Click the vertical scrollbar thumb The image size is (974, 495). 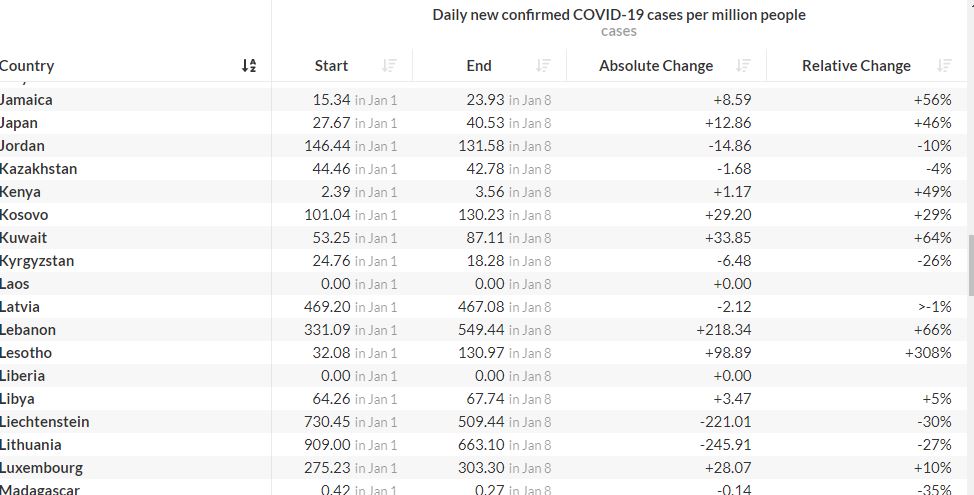coord(971,265)
